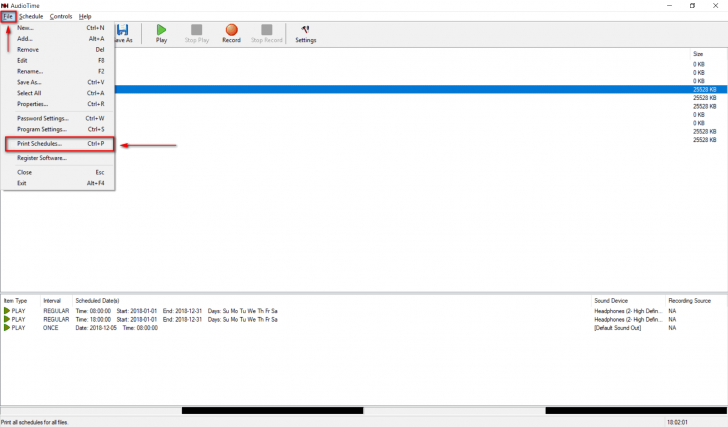The width and height of the screenshot is (728, 427).
Task: Open the File menu
Action: click(8, 16)
